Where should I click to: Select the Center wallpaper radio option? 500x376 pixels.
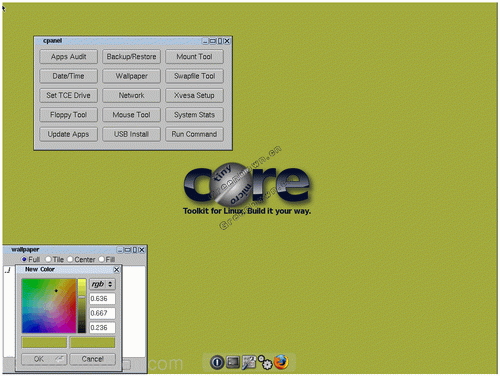pyautogui.click(x=81, y=259)
